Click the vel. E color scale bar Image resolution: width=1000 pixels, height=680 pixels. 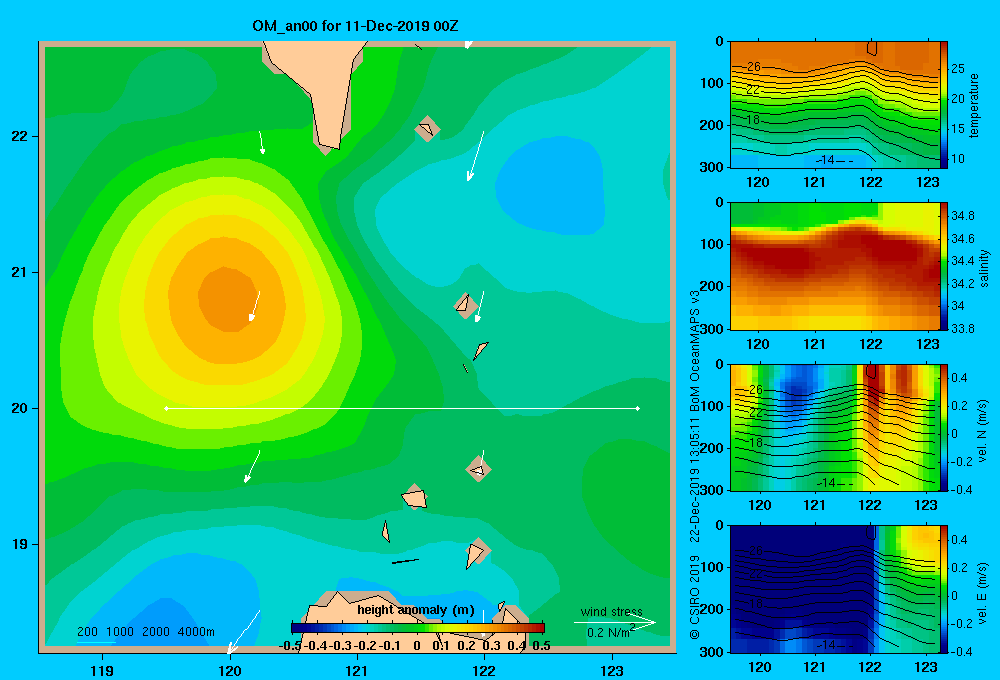944,589
